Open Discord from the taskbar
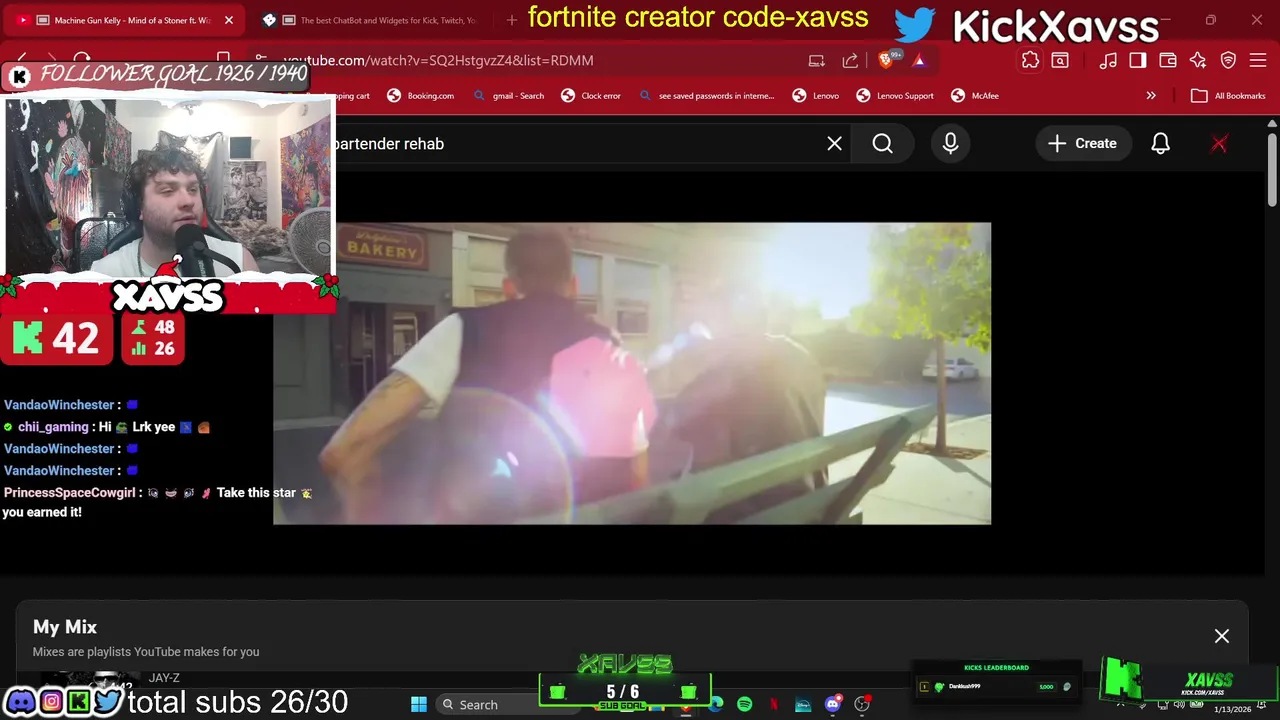The width and height of the screenshot is (1280, 720). point(833,704)
